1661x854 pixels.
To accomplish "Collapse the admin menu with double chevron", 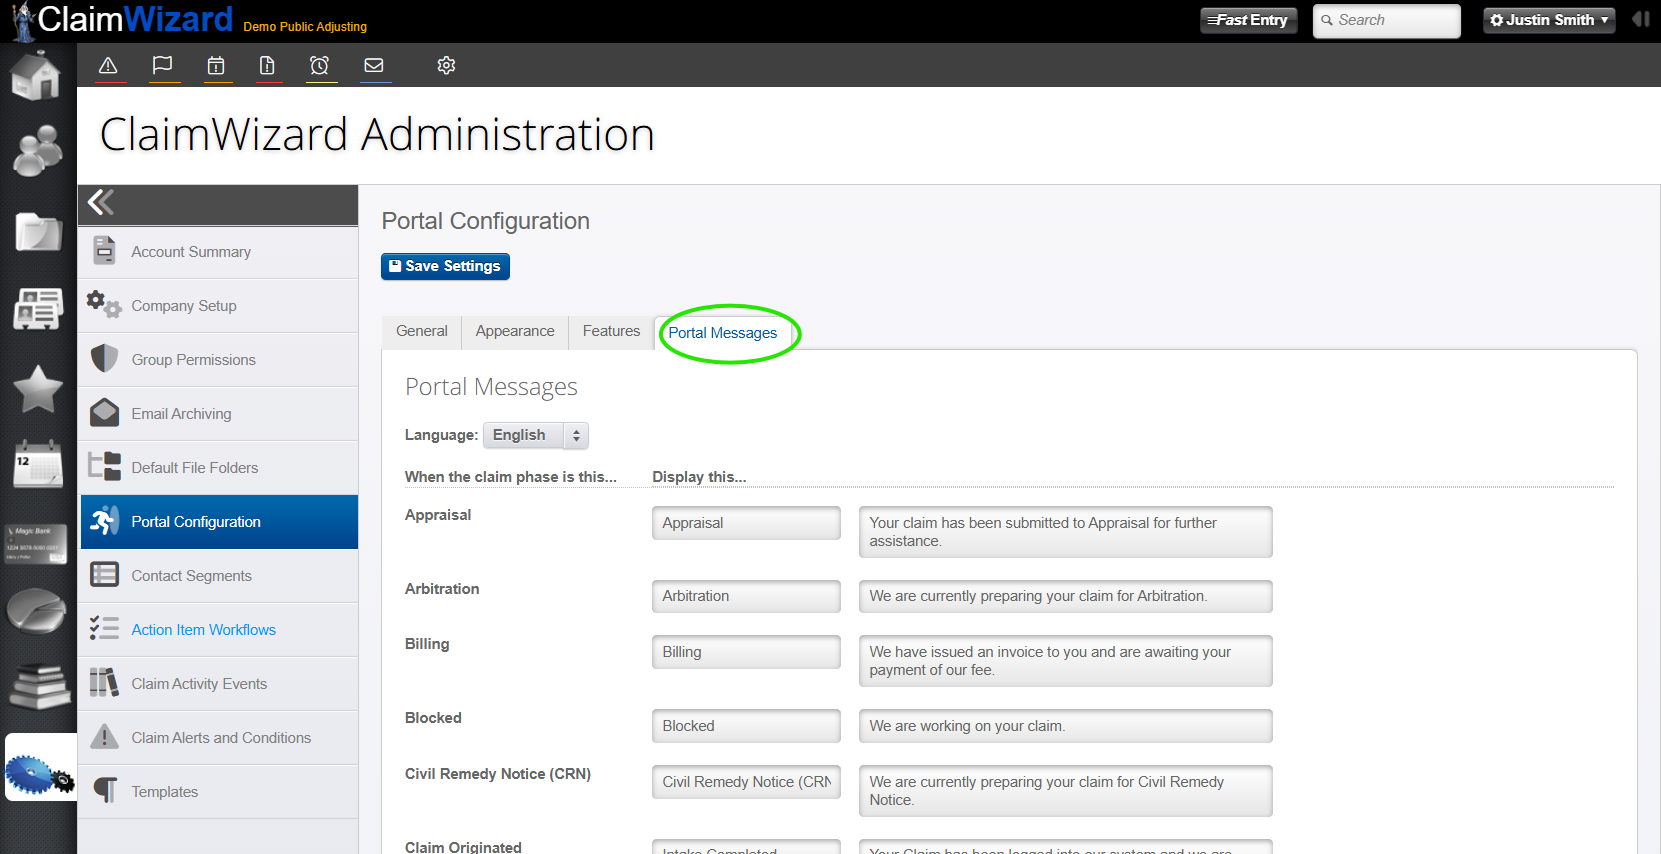I will [x=101, y=203].
